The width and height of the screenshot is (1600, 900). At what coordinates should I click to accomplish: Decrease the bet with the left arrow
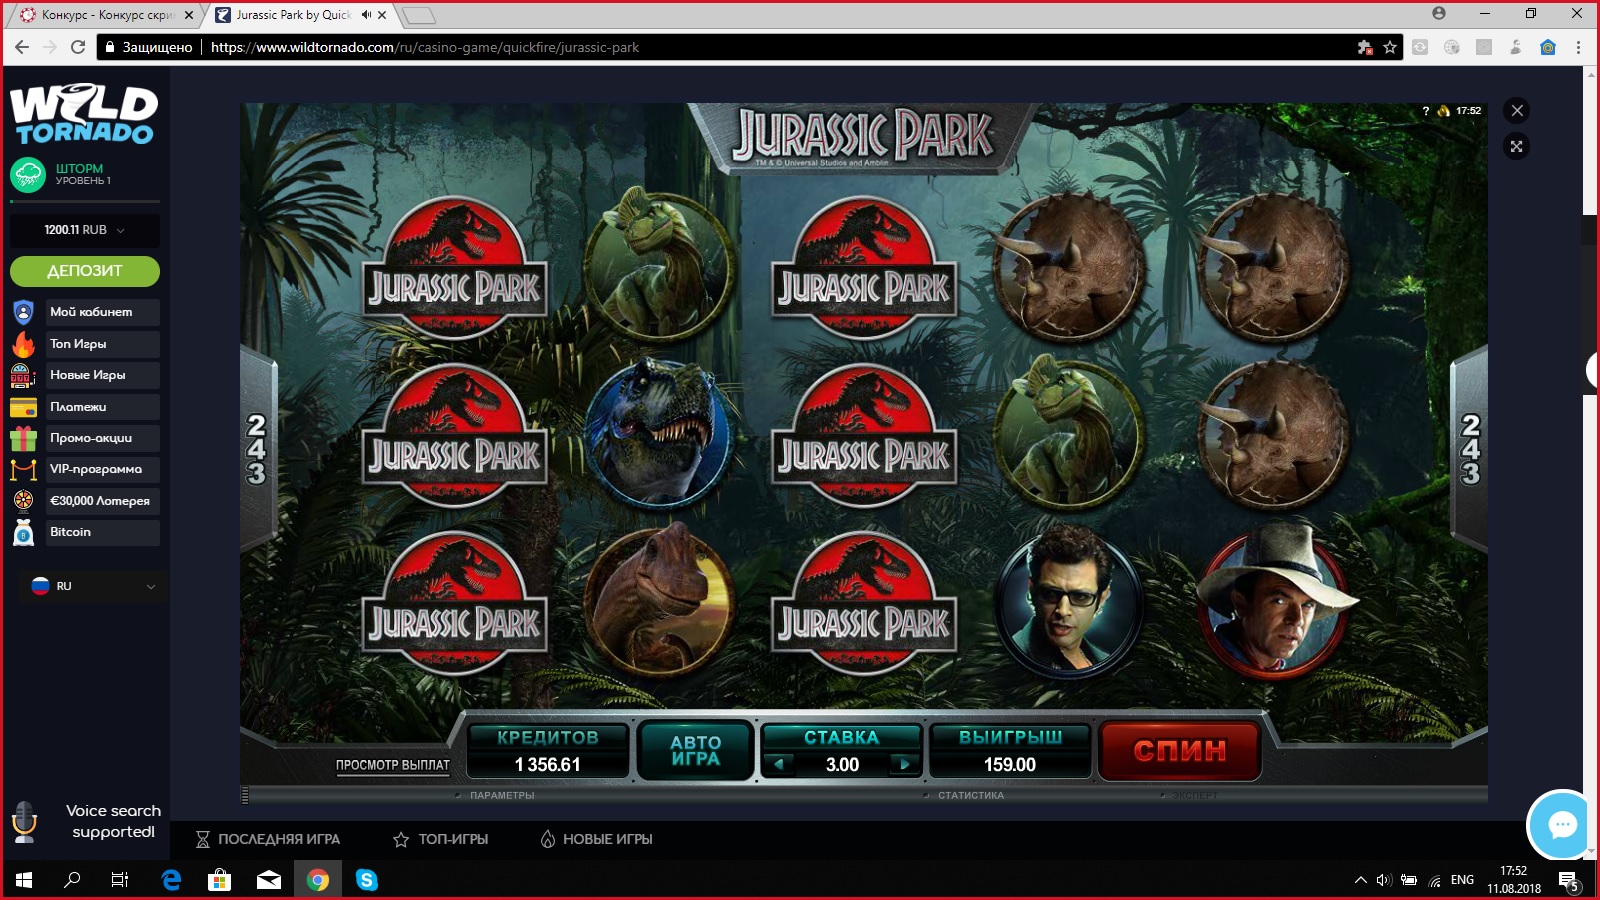pyautogui.click(x=779, y=764)
